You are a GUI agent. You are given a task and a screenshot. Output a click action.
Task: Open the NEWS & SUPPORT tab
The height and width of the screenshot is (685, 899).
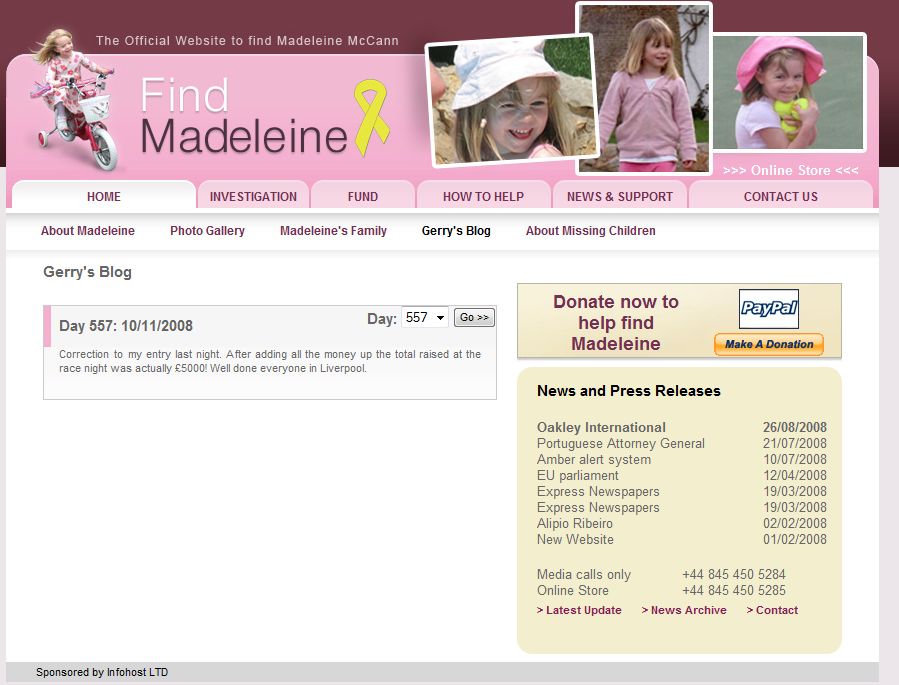(x=620, y=197)
